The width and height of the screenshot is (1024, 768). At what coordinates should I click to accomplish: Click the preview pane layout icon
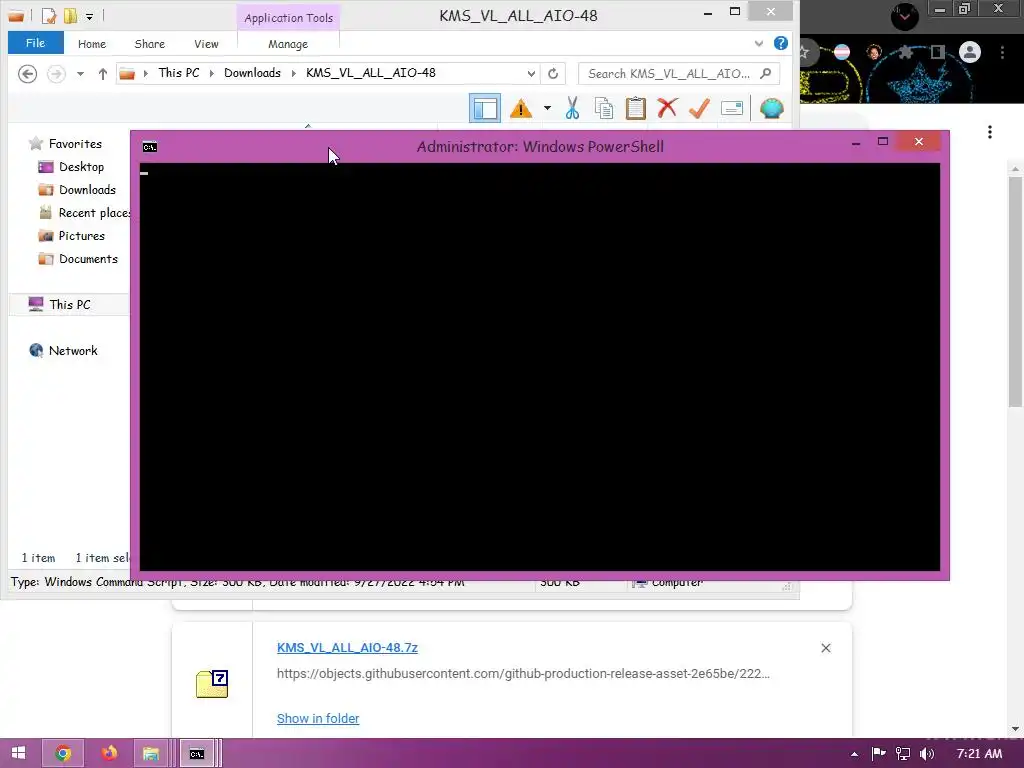[x=485, y=108]
